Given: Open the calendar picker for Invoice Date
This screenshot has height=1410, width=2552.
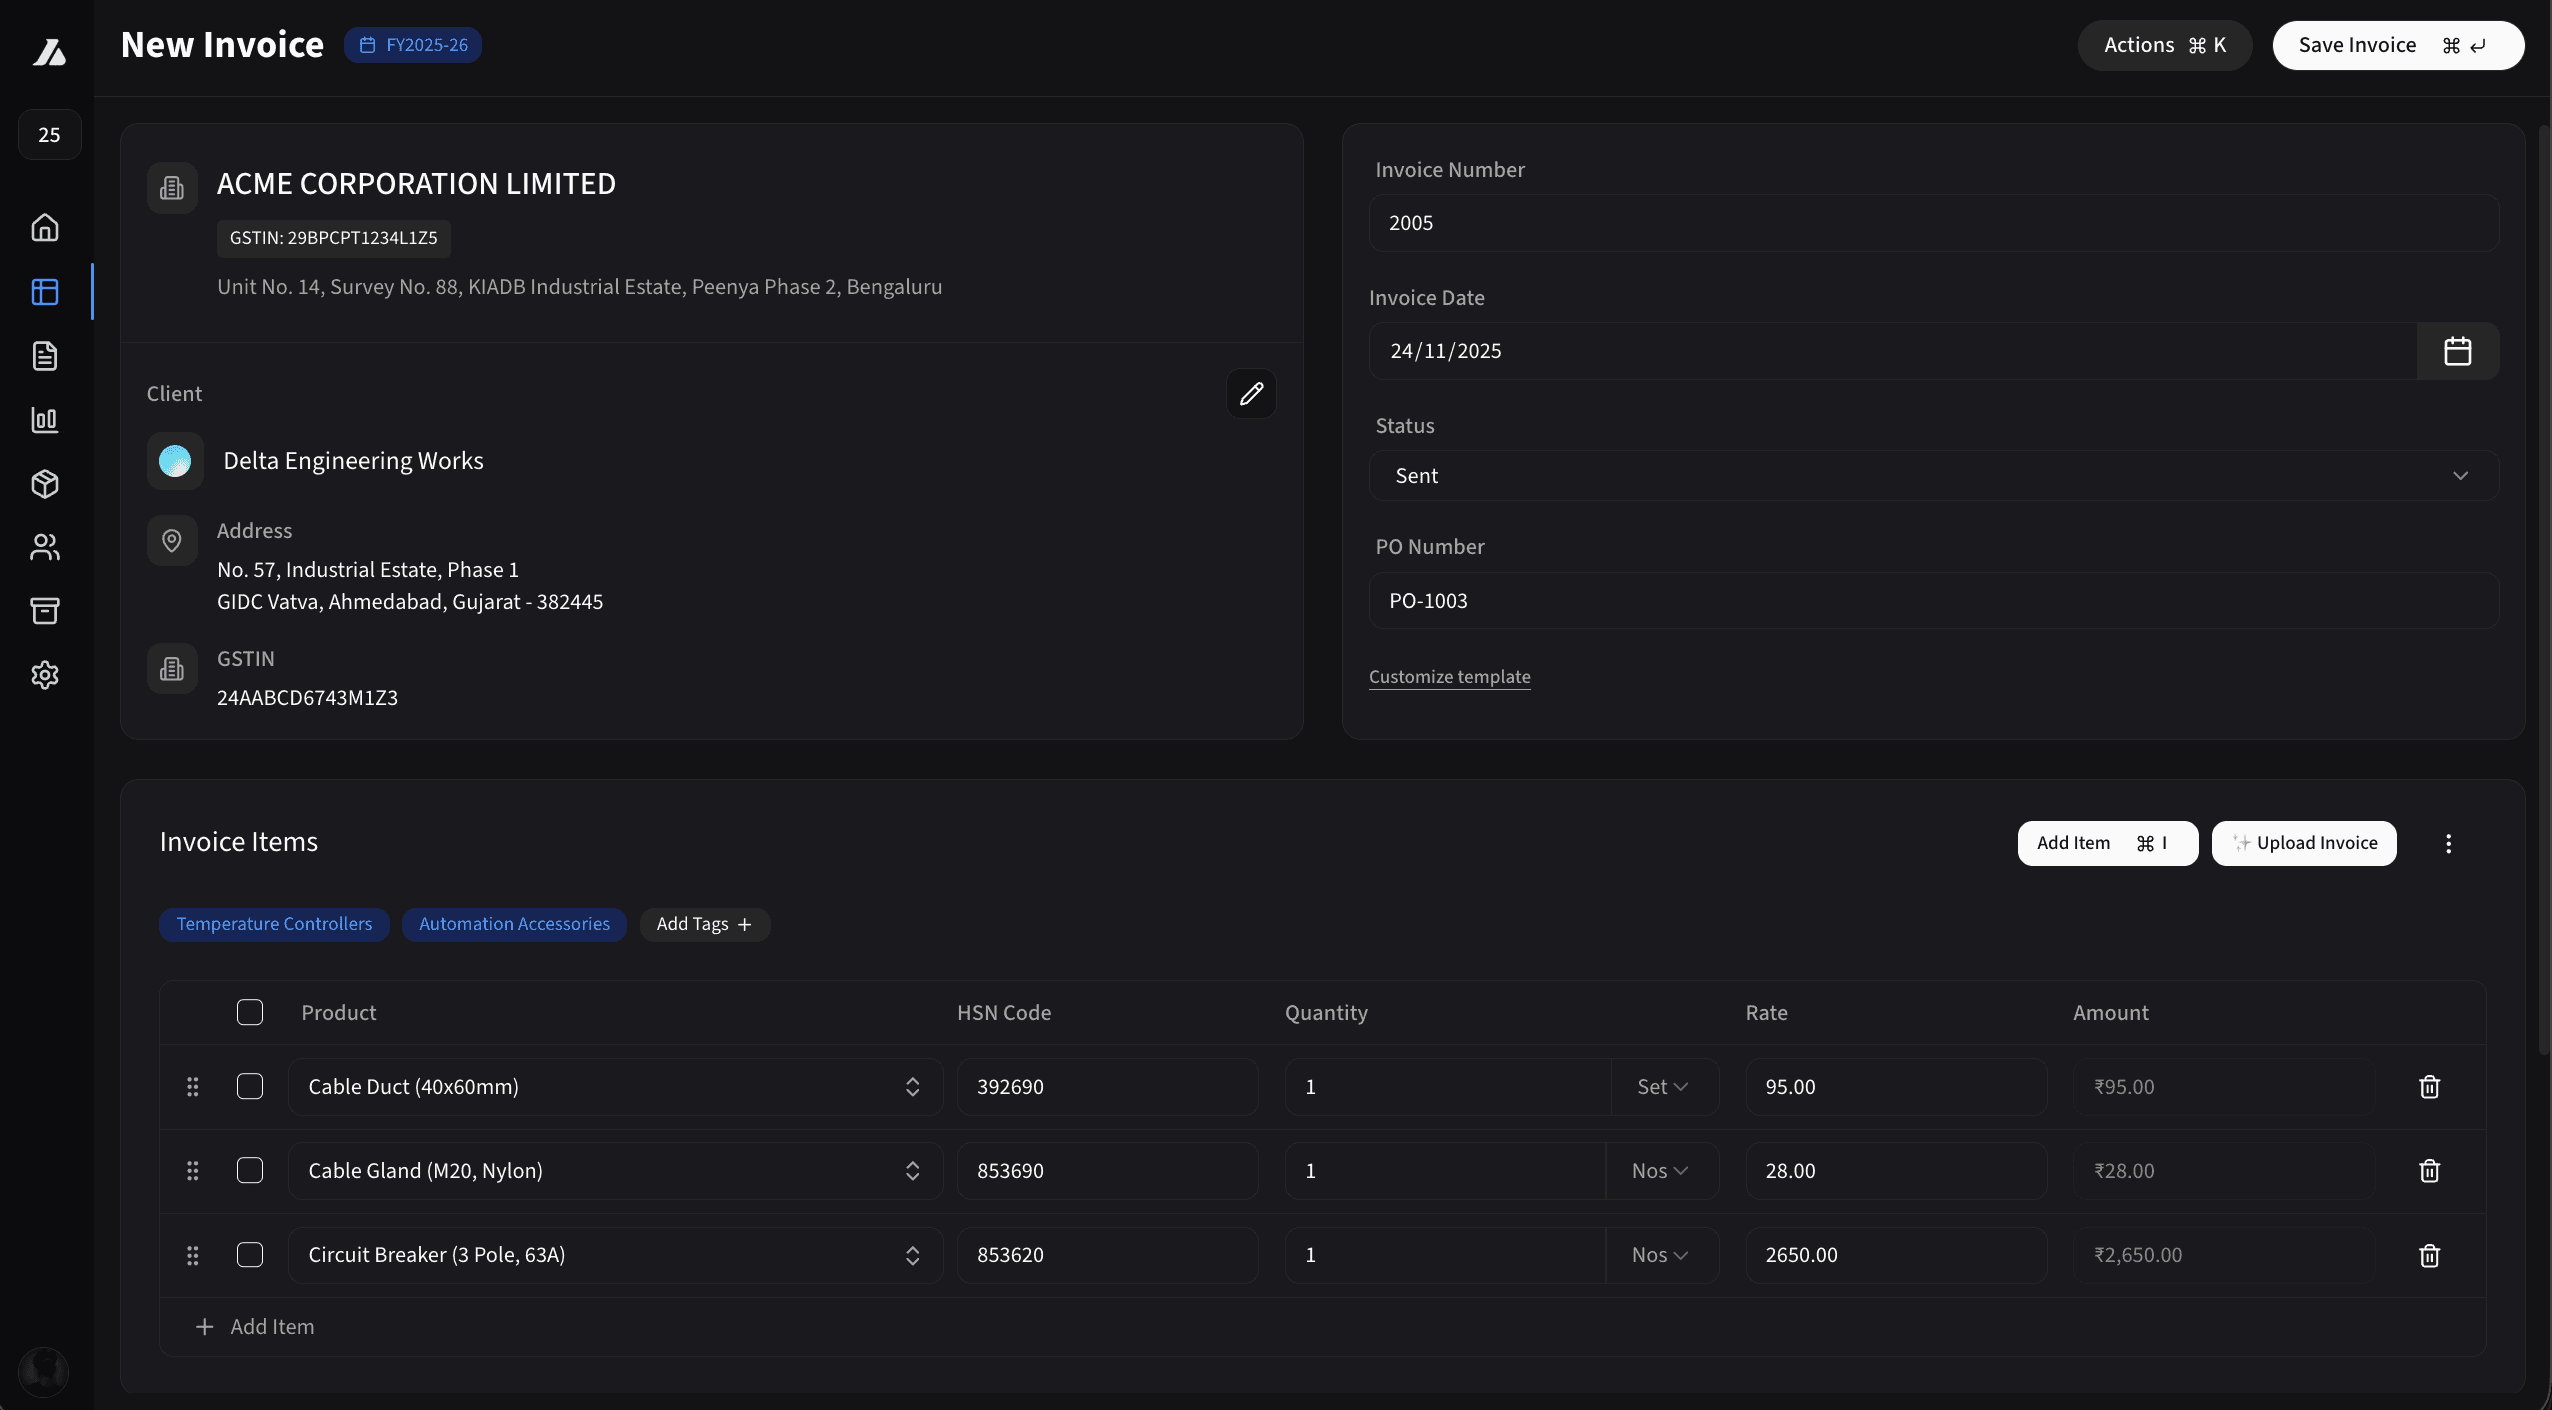Looking at the screenshot, I should [2458, 350].
